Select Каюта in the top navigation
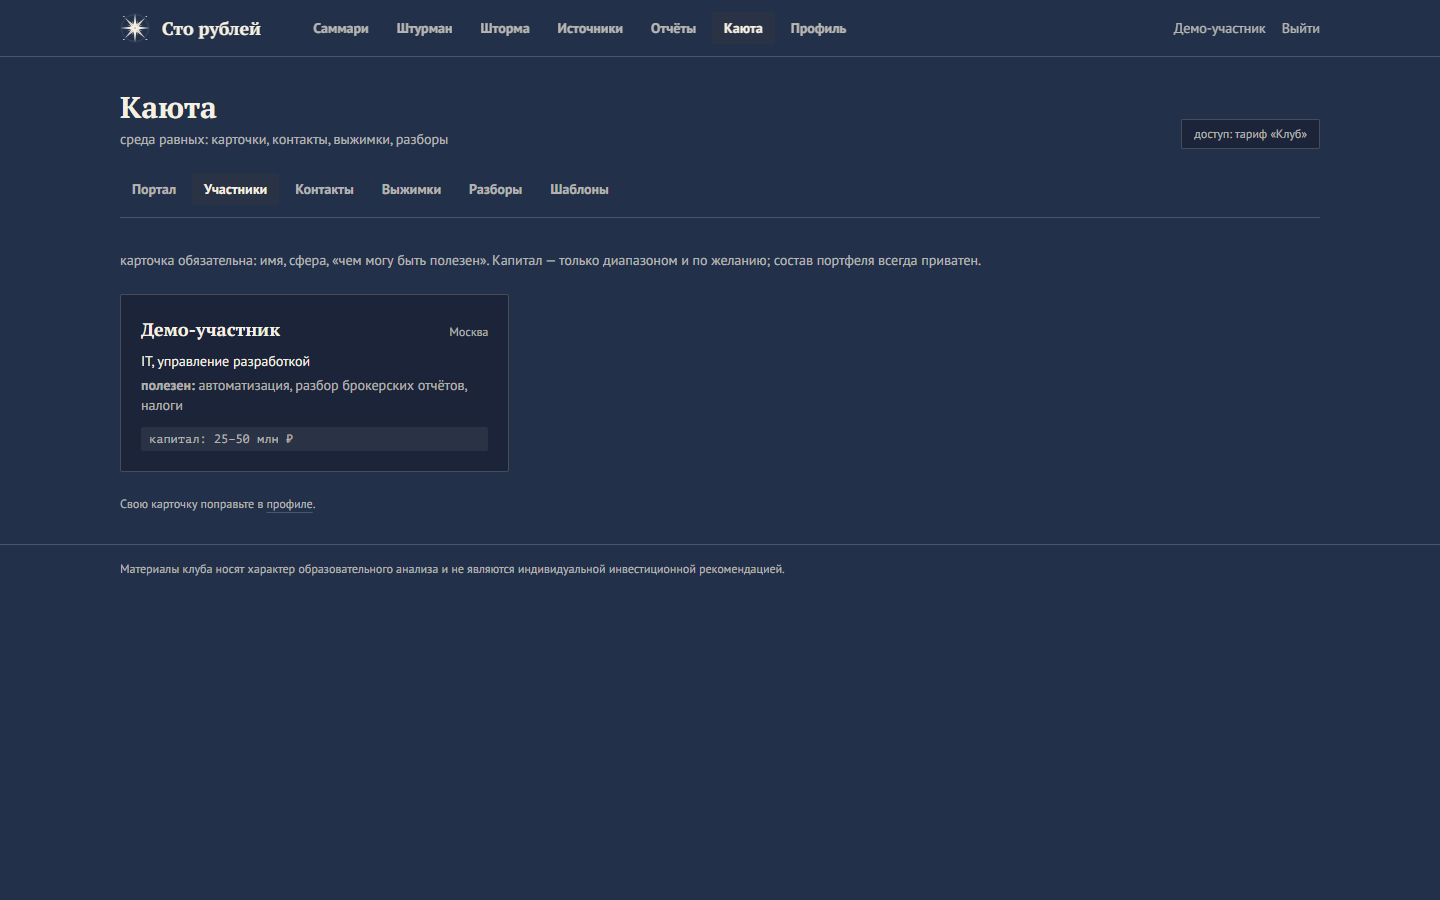 pyautogui.click(x=743, y=29)
